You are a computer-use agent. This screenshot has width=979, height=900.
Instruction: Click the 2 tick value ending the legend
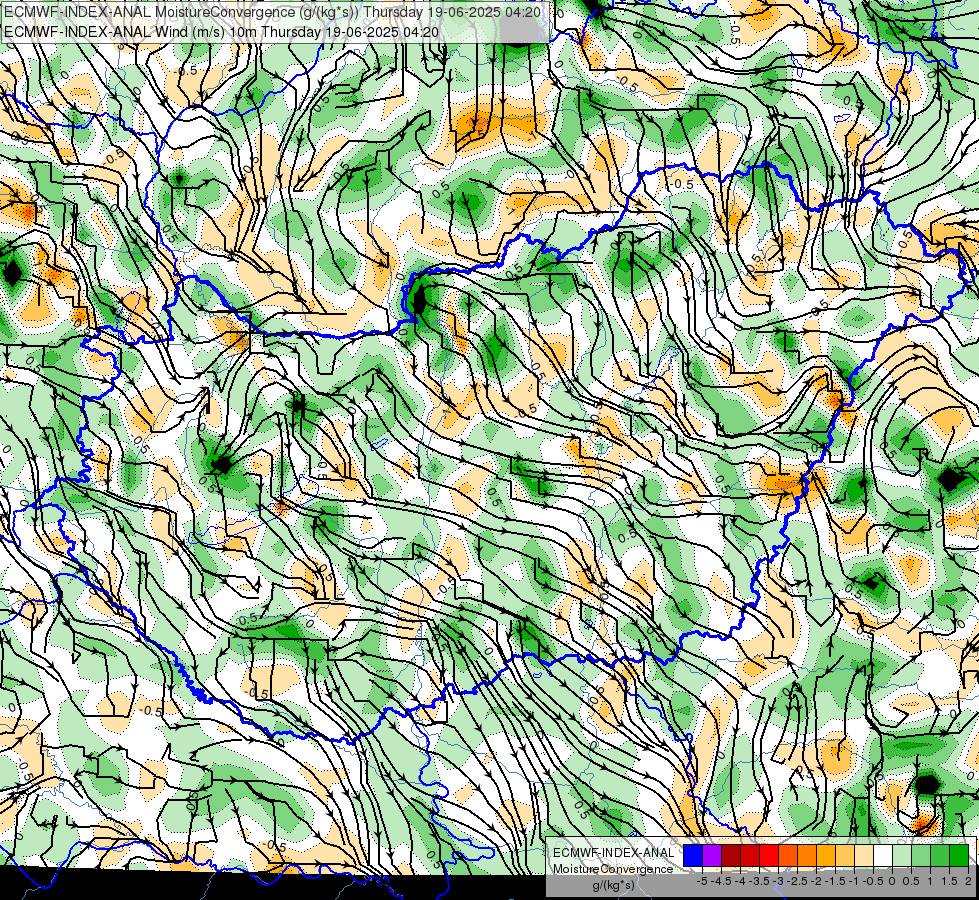[x=968, y=881]
